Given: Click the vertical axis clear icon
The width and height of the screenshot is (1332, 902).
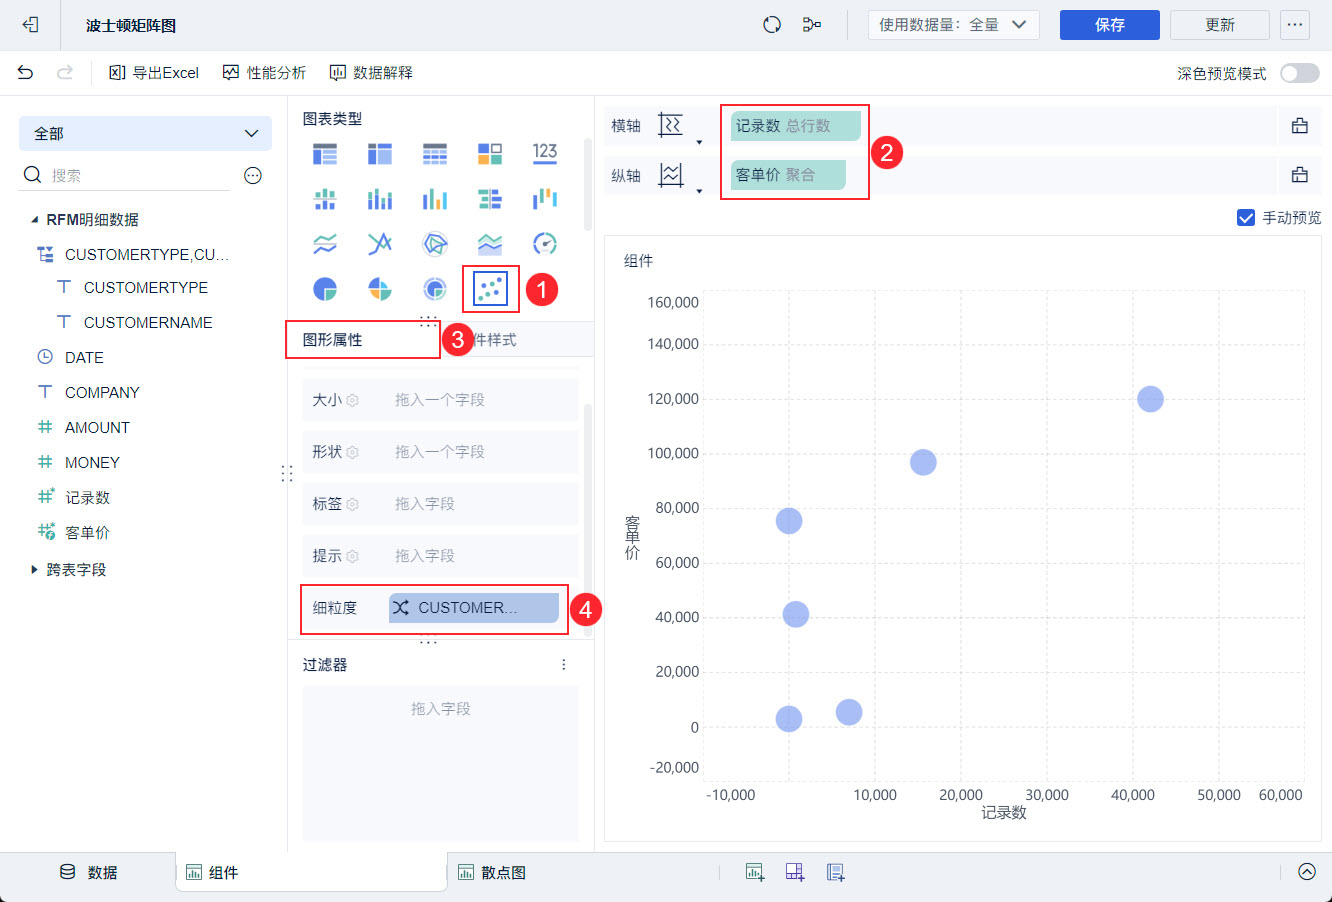Looking at the screenshot, I should (1300, 175).
